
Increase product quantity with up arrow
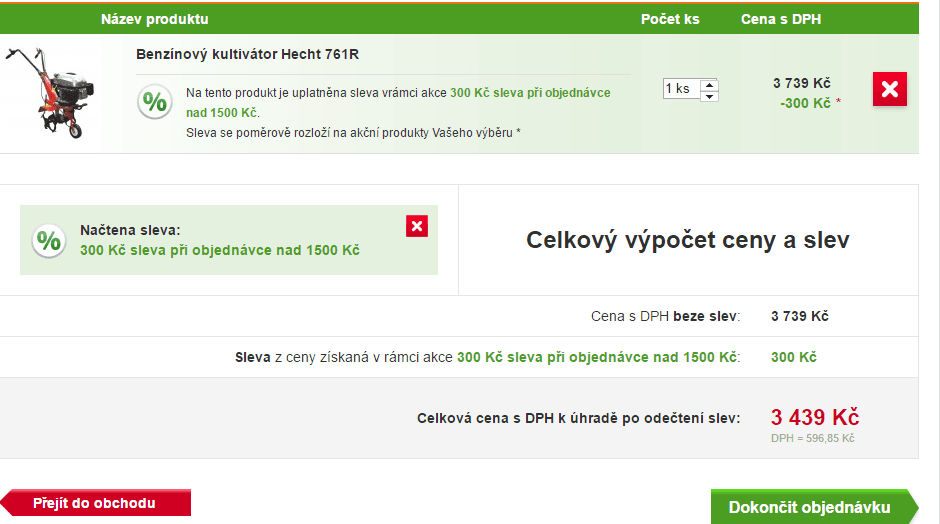(x=709, y=83)
